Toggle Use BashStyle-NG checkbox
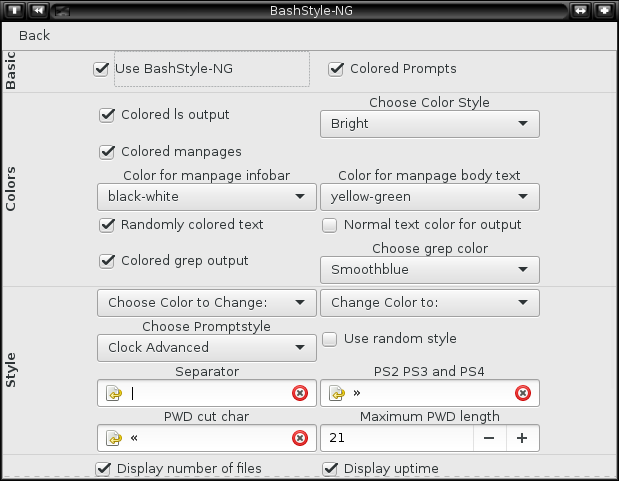This screenshot has width=619, height=481. pyautogui.click(x=101, y=69)
